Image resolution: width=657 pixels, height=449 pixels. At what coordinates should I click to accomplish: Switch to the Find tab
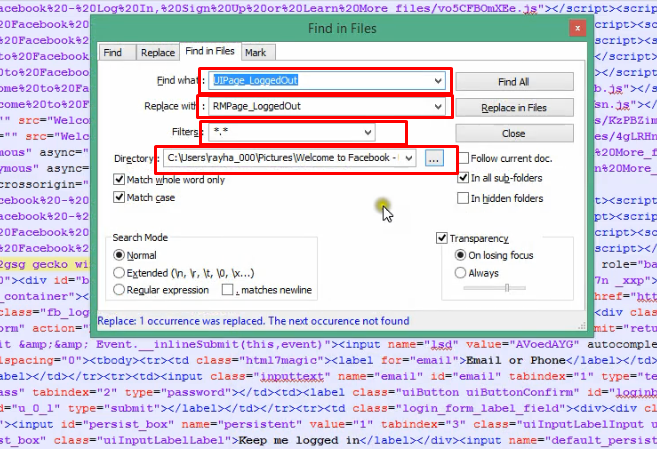pyautogui.click(x=117, y=53)
